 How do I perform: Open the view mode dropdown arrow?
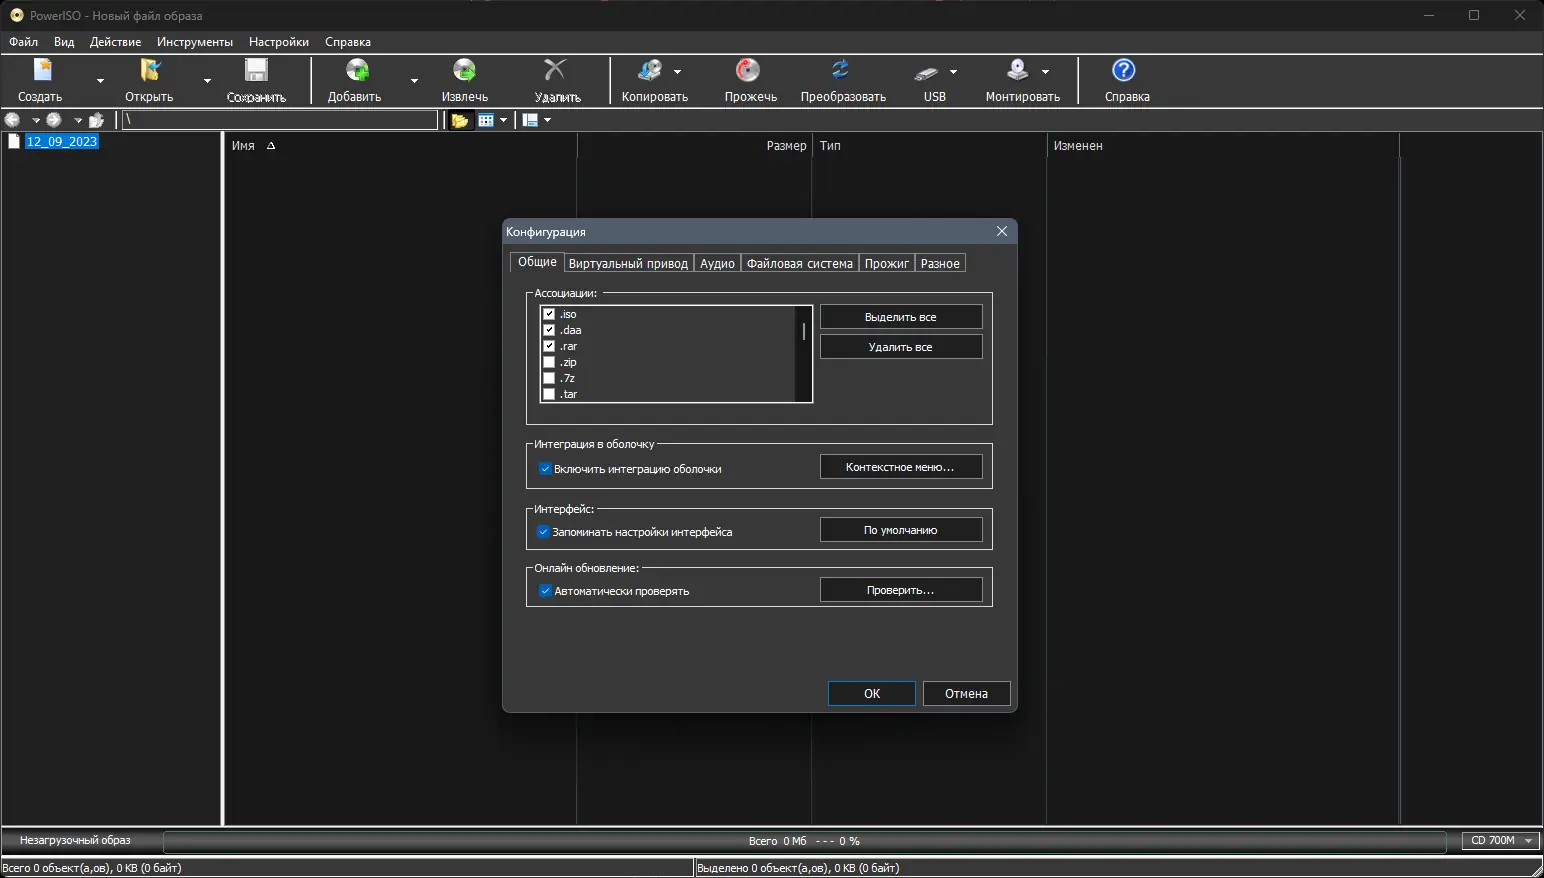tap(503, 120)
